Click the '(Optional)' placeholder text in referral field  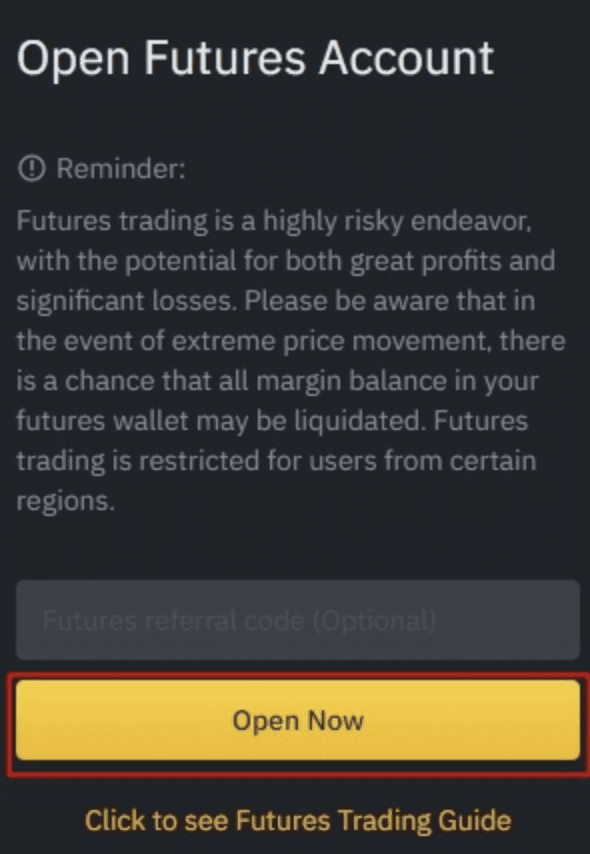(x=374, y=620)
